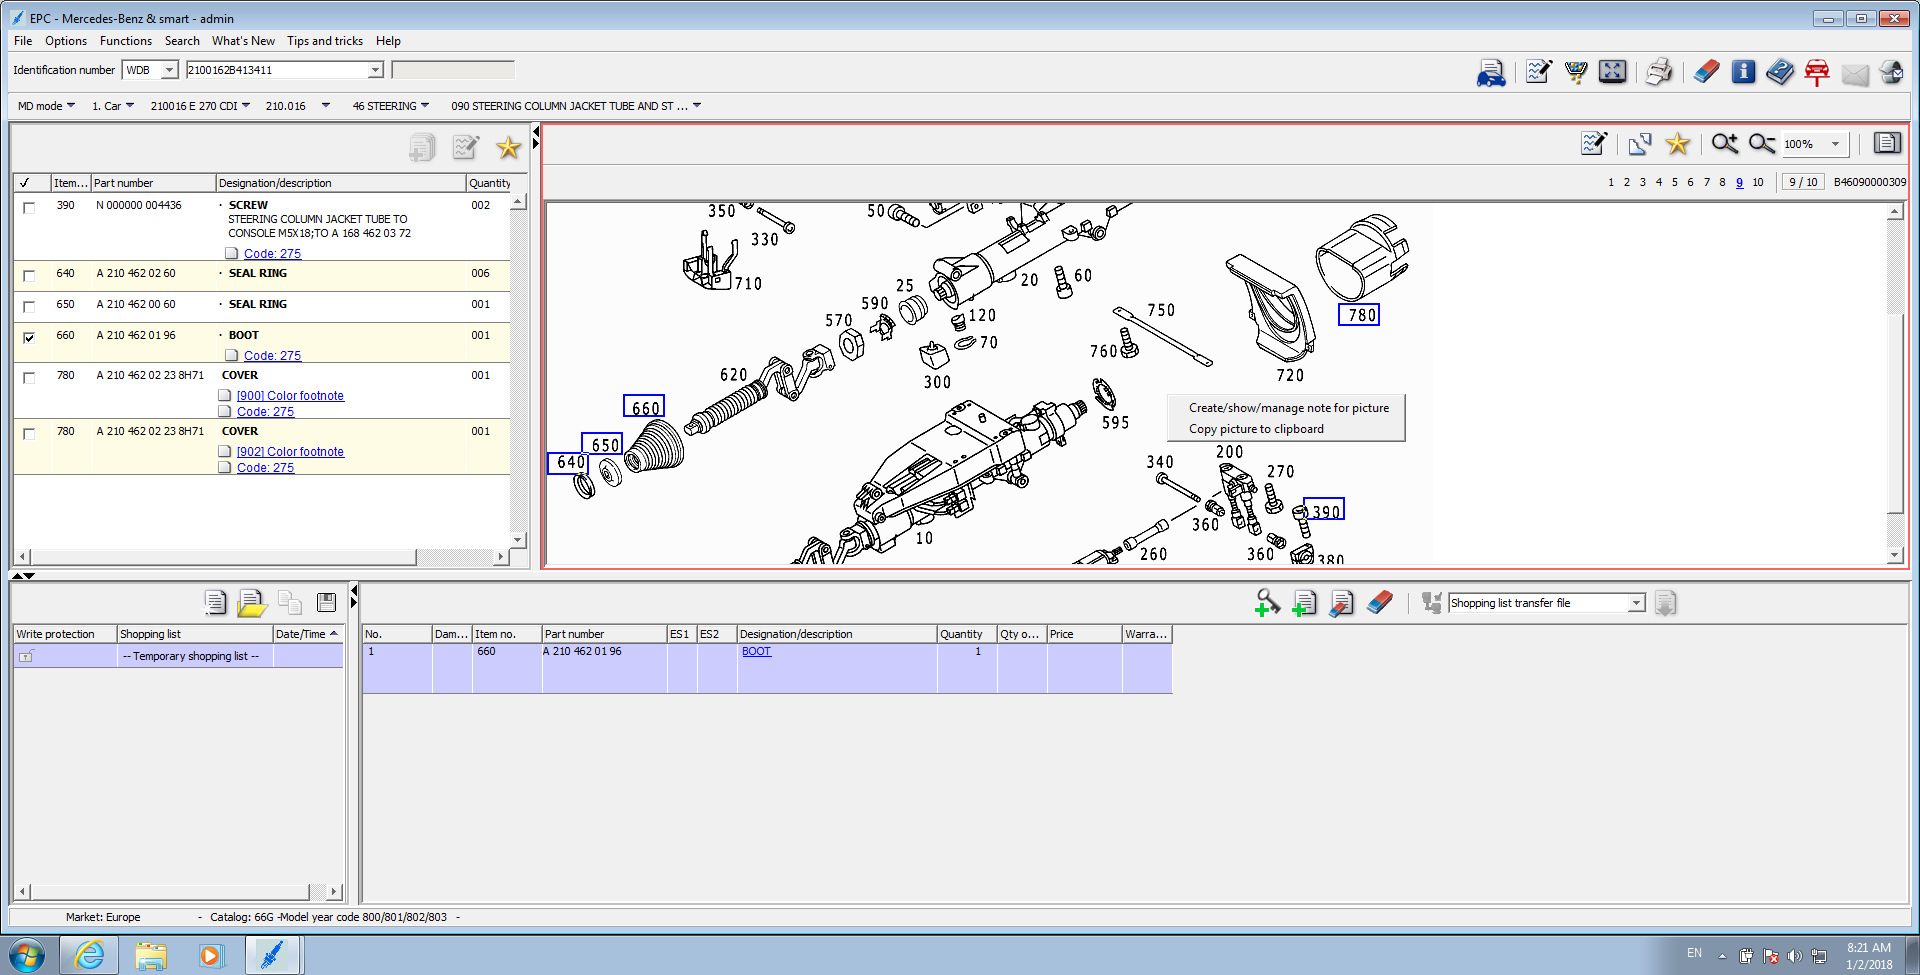Click the add document with plus icon
This screenshot has height=975, width=1920.
1304,603
